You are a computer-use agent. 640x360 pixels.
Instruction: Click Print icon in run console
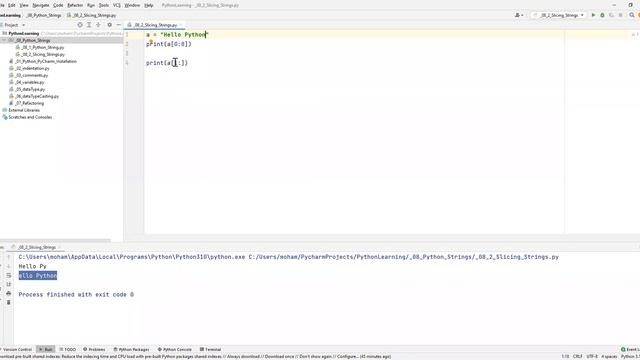click(x=9, y=293)
